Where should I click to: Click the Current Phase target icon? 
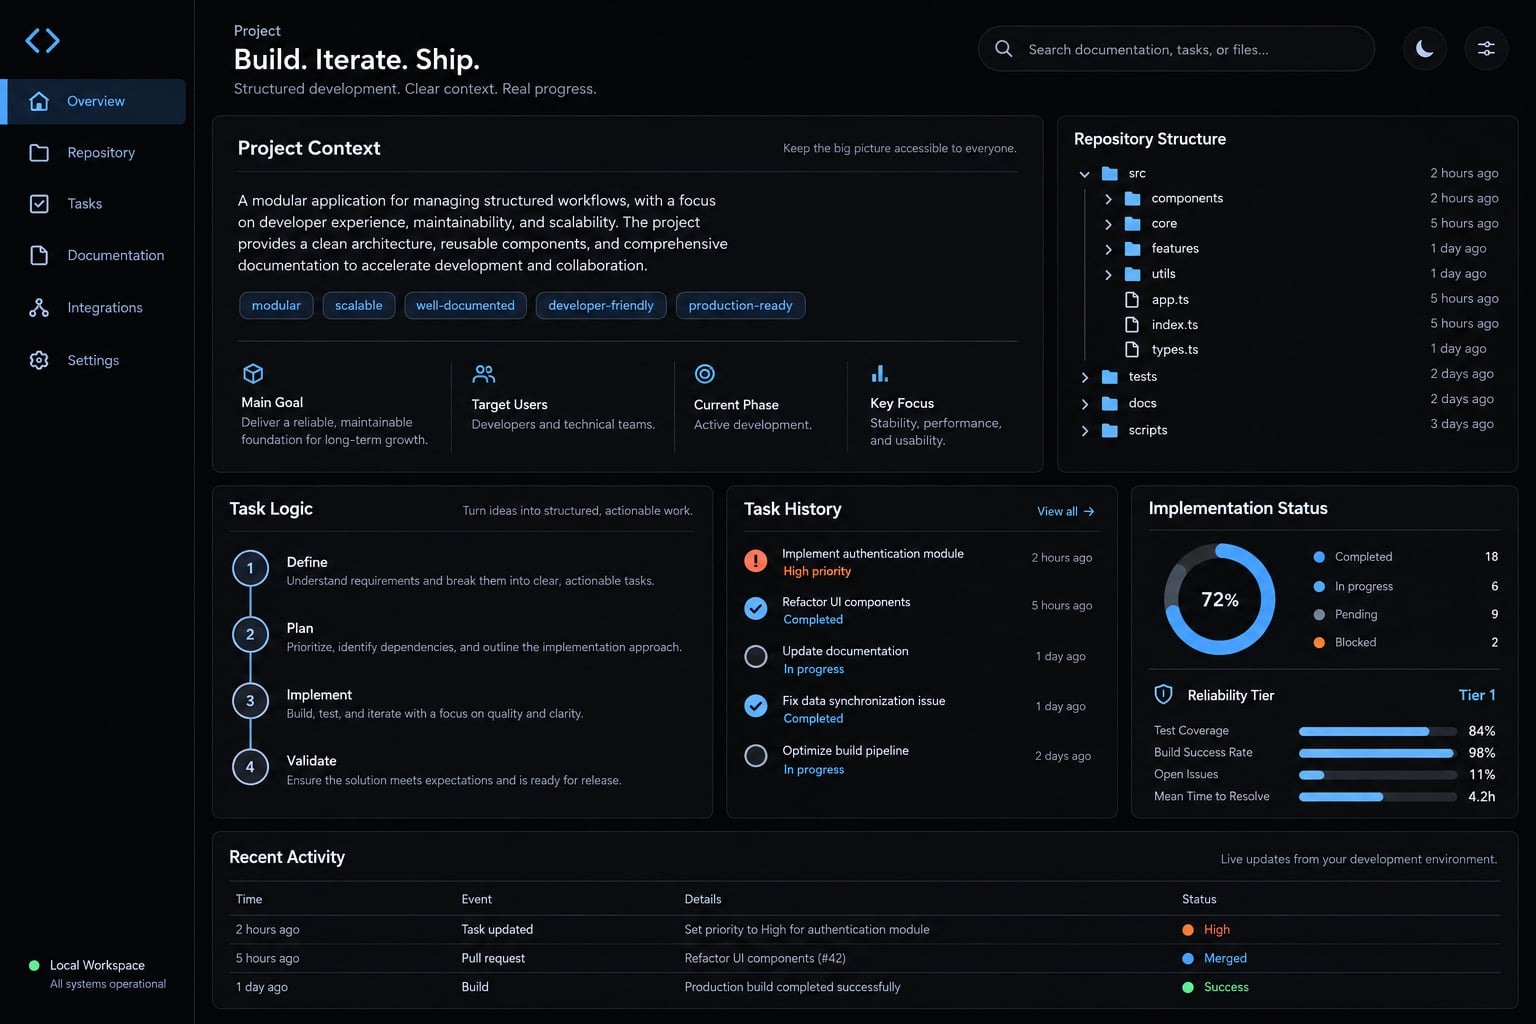705,374
